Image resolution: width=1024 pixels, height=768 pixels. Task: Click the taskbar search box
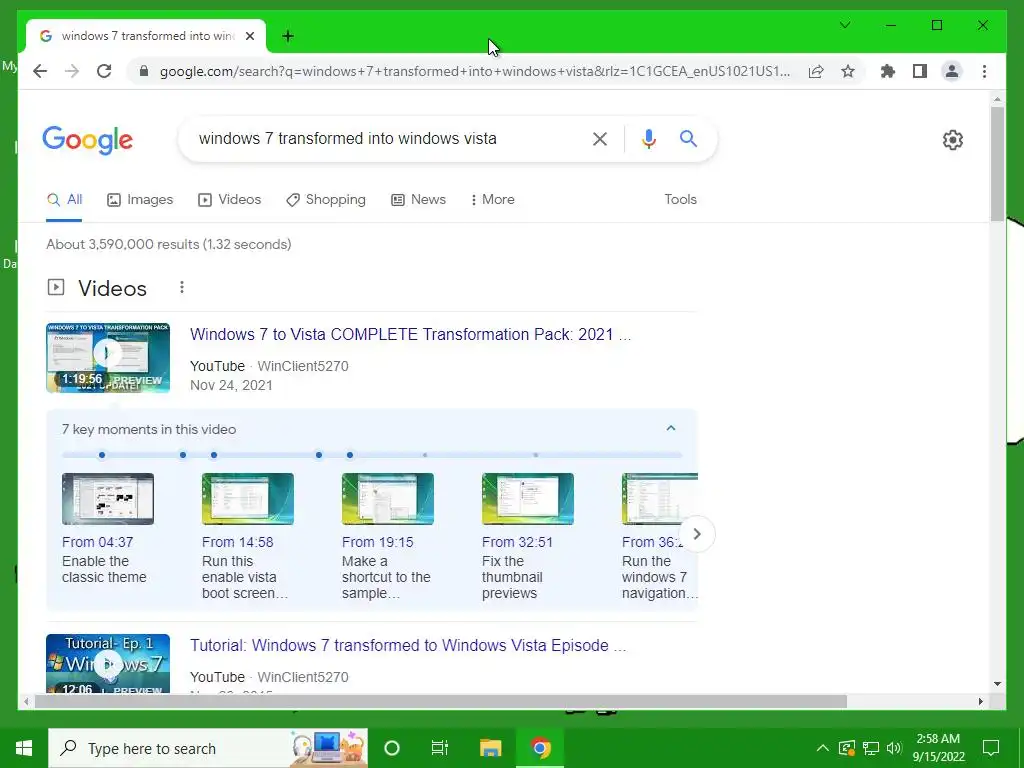coord(208,748)
